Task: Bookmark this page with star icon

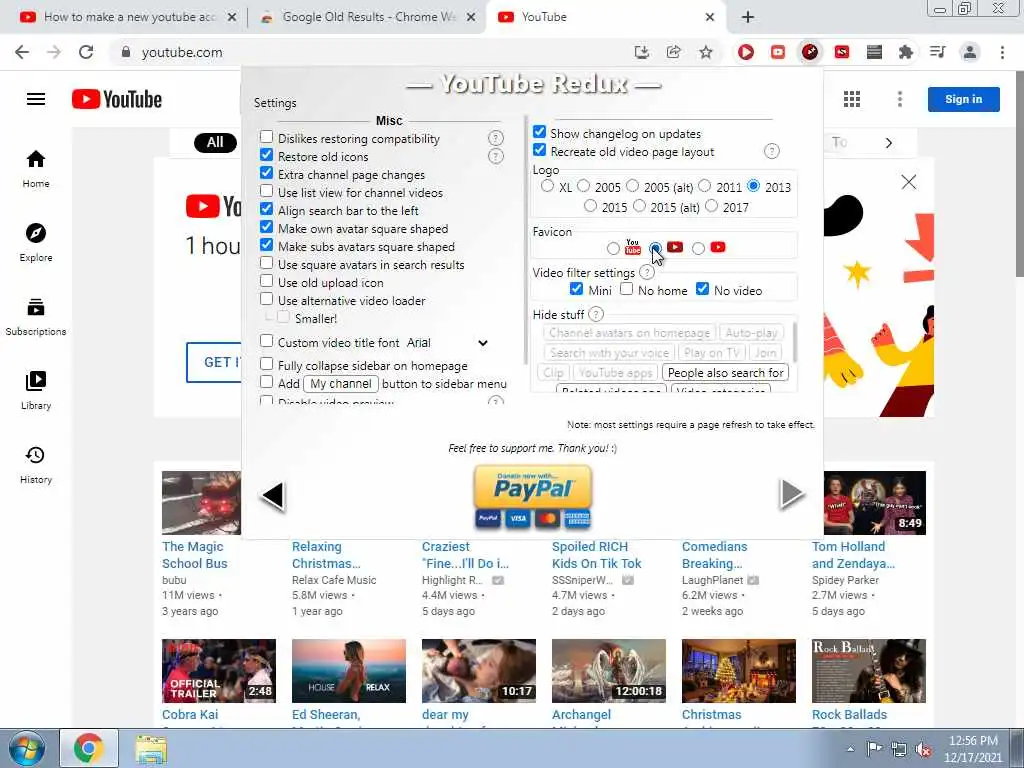Action: pyautogui.click(x=706, y=52)
